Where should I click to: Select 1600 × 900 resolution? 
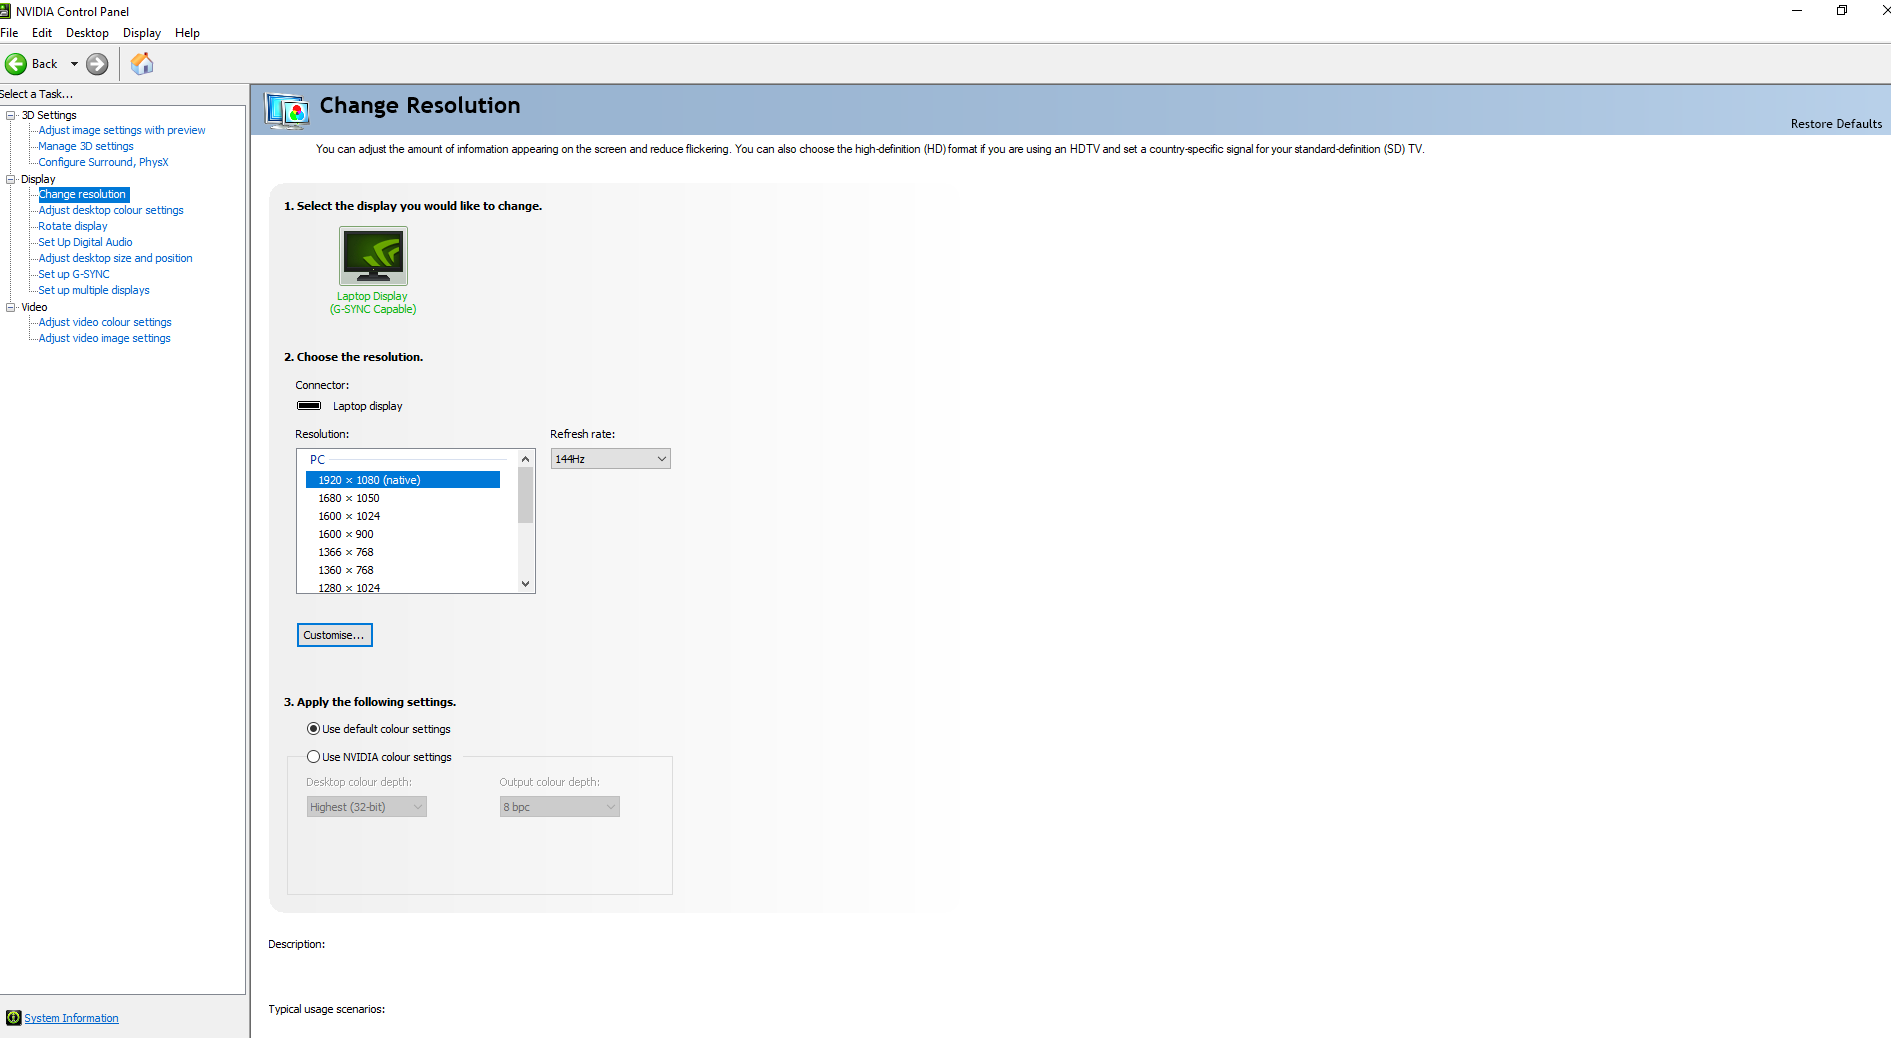tap(403, 534)
